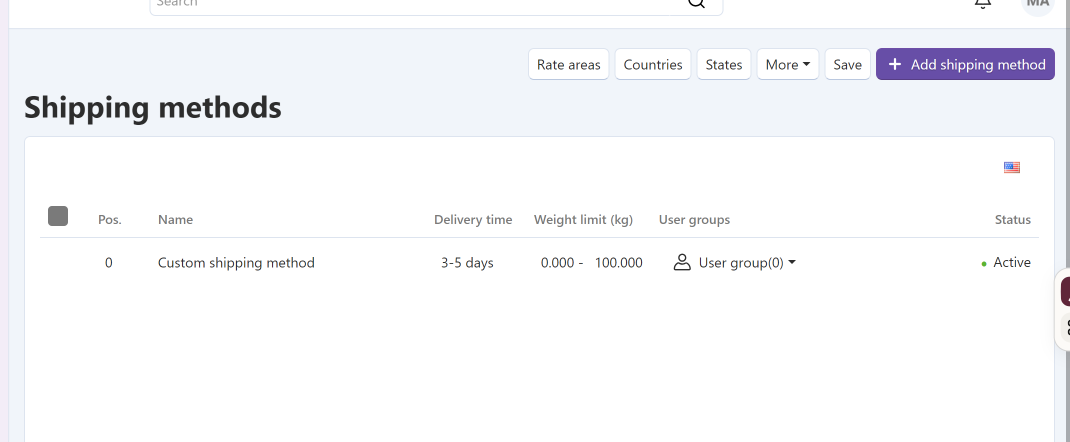Click the search magnifier icon

pyautogui.click(x=695, y=3)
